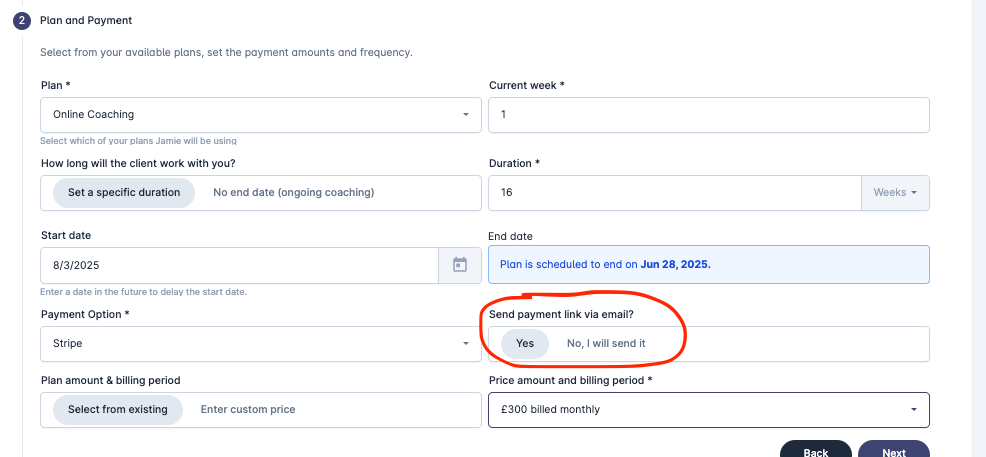Click the Start date field with 8/3/2025
The height and width of the screenshot is (457, 986).
pos(240,265)
